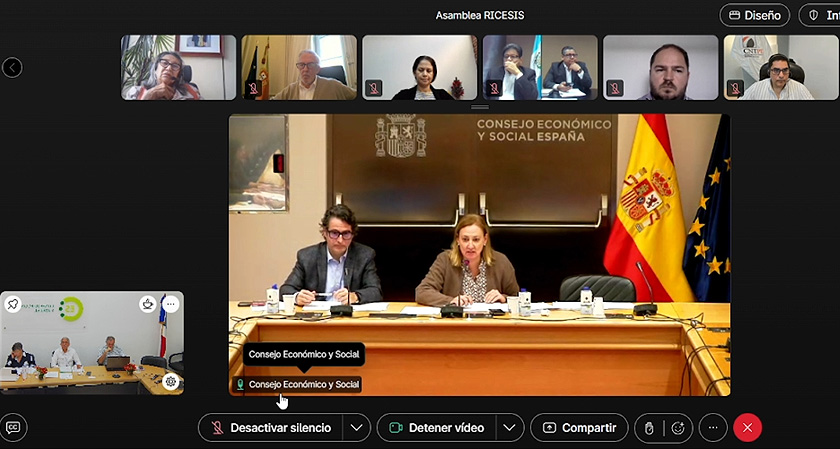Turn on closed captions

pos(13,428)
